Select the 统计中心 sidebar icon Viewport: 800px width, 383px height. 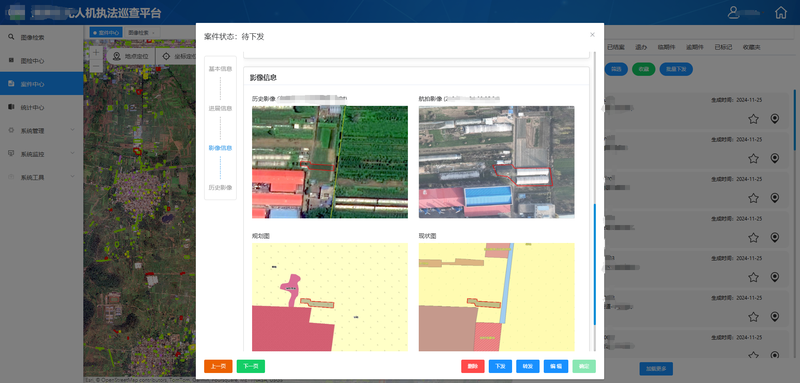(11, 107)
